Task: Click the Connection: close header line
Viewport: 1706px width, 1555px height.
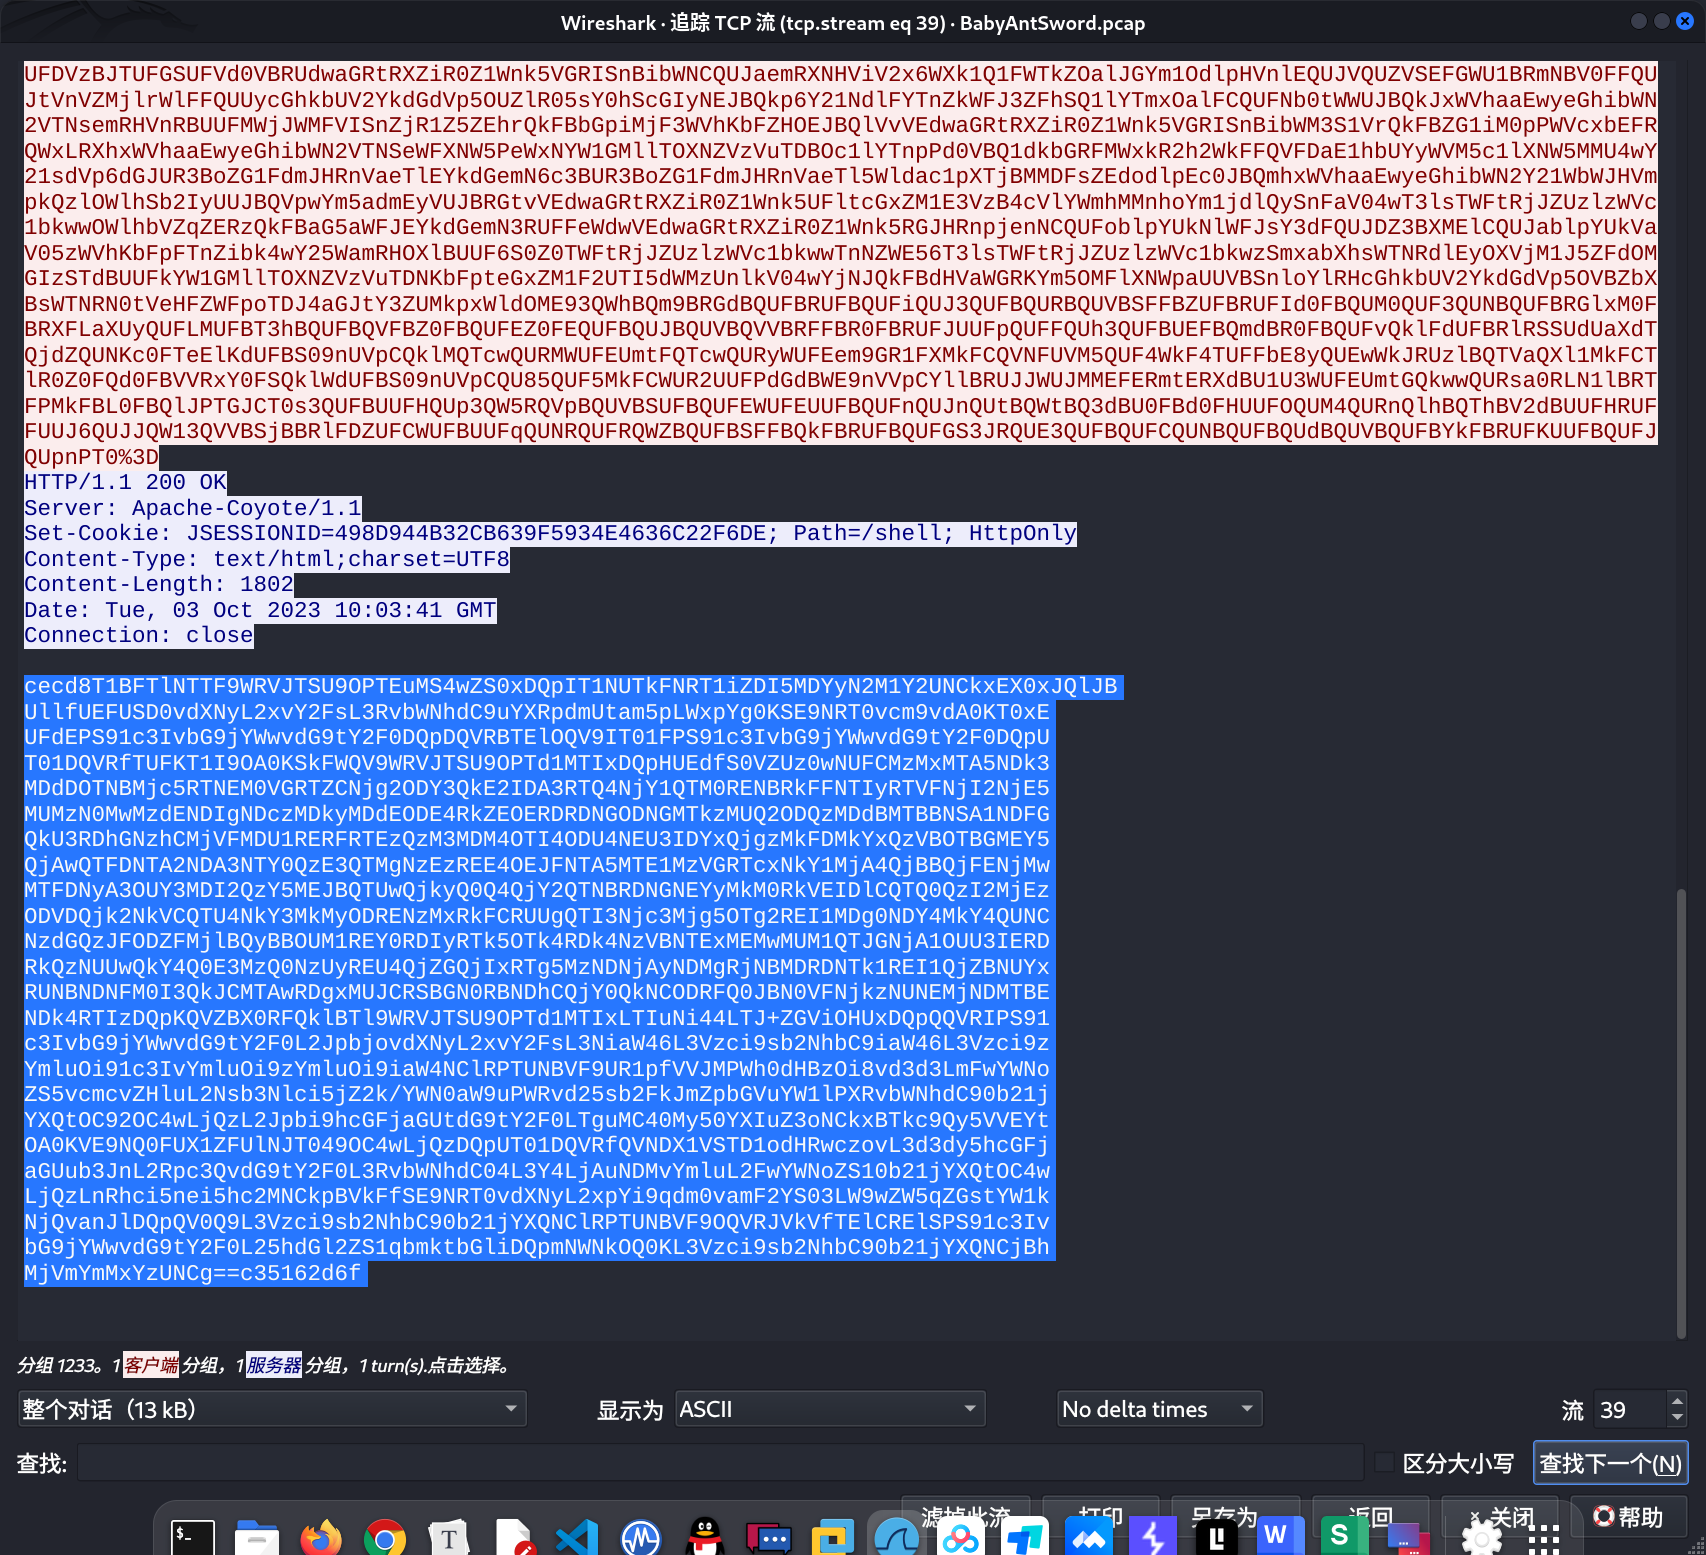Action: [139, 635]
